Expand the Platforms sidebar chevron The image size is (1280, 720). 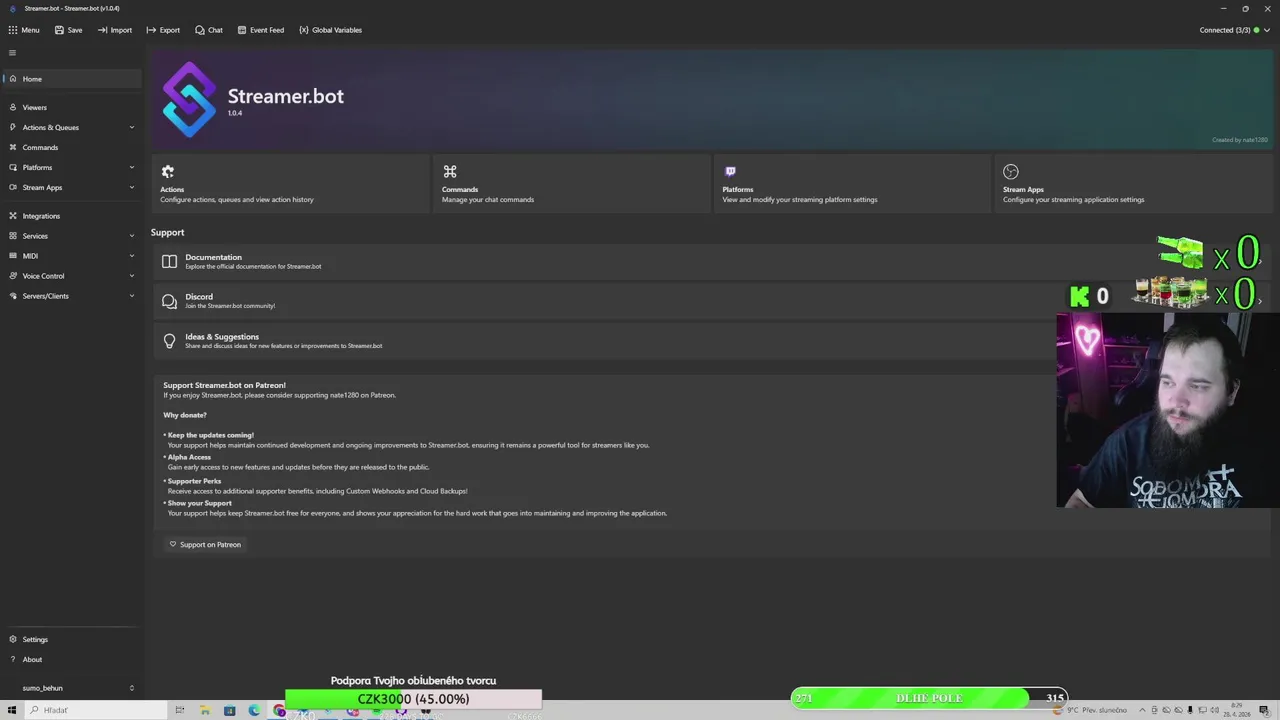(x=131, y=167)
